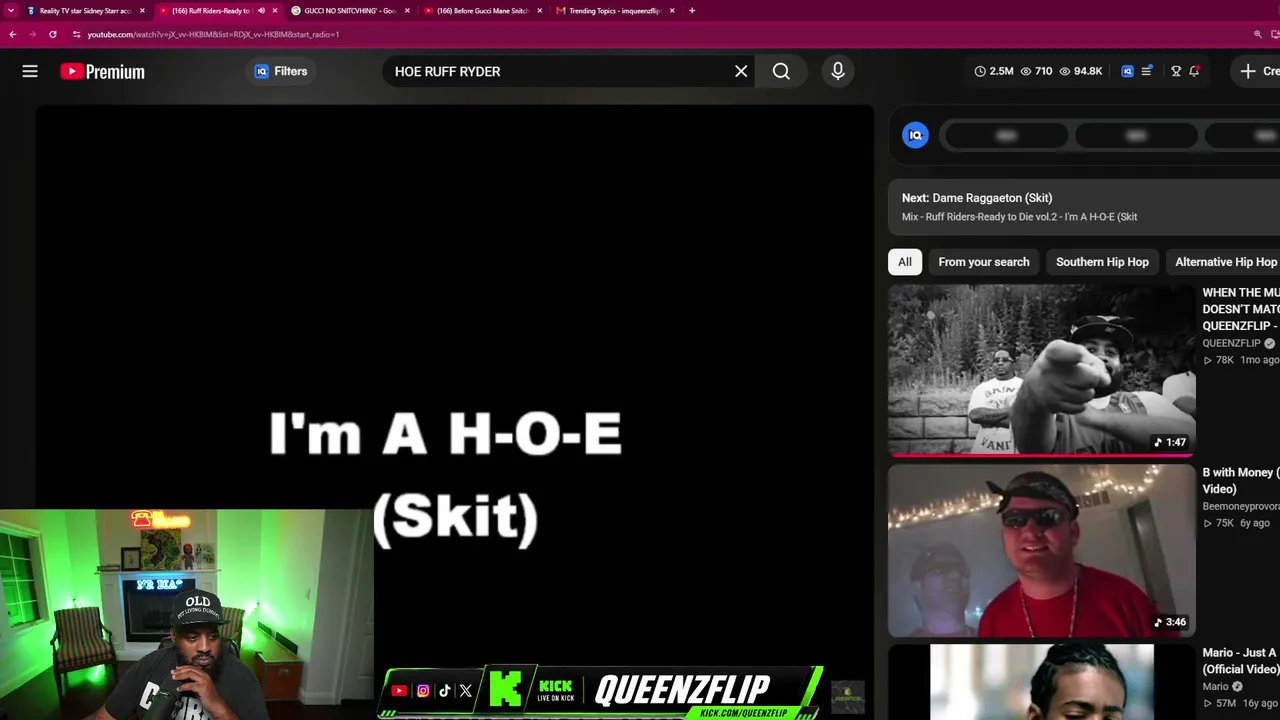Visit the Beemoneyprovor channel link

(1241, 507)
